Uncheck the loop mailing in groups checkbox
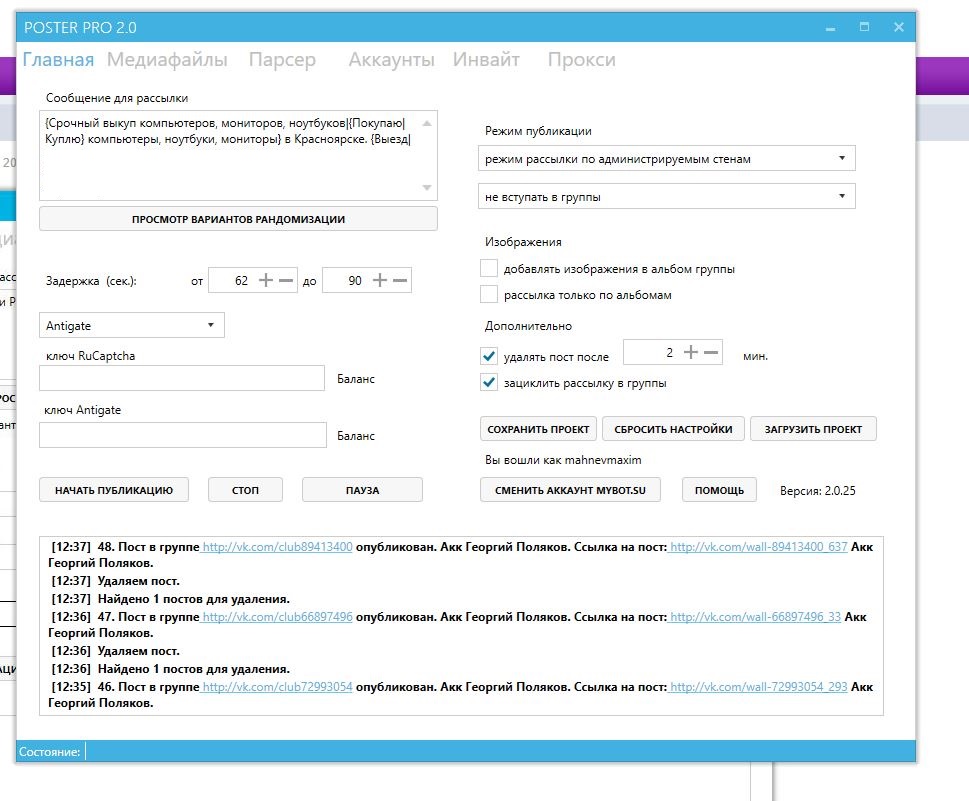969x801 pixels. (489, 382)
